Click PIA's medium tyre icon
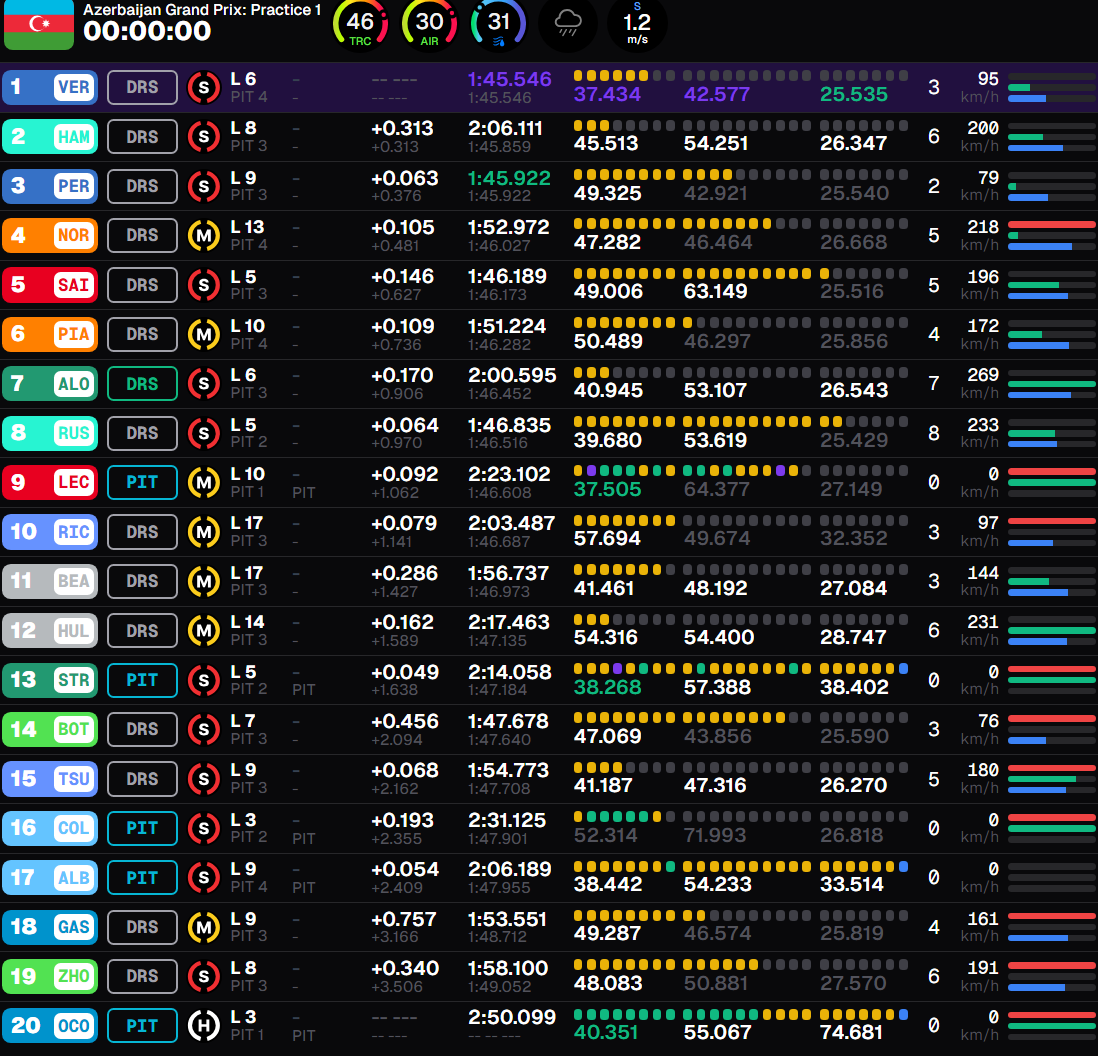 point(204,335)
